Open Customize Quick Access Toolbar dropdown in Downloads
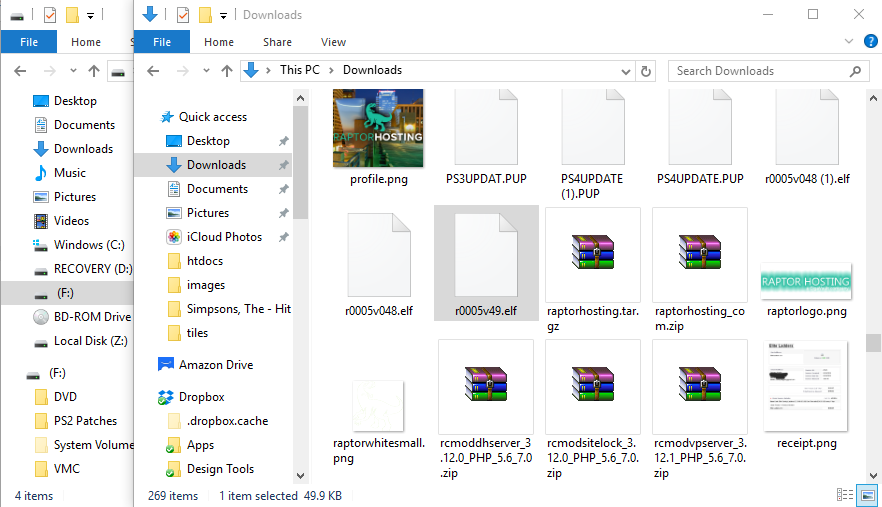 click(x=223, y=16)
